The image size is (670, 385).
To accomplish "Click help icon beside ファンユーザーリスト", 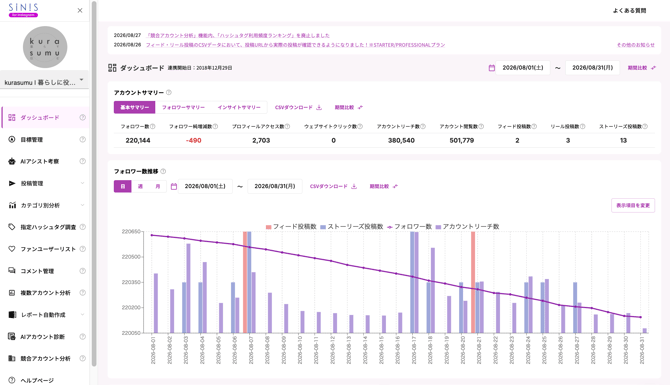I will (x=82, y=249).
